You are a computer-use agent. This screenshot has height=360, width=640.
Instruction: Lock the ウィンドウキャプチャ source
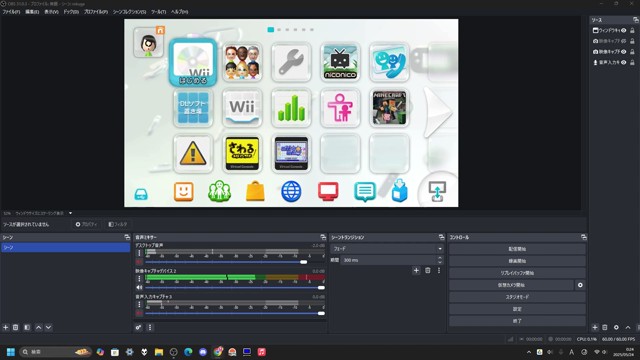(632, 30)
